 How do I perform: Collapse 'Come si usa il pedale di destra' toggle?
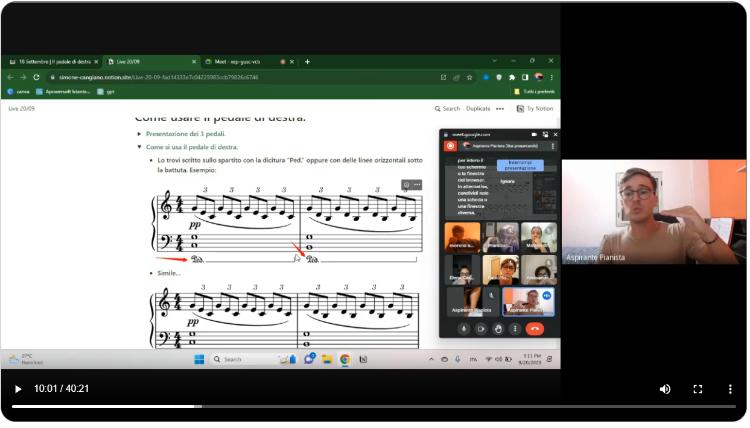[x=140, y=147]
